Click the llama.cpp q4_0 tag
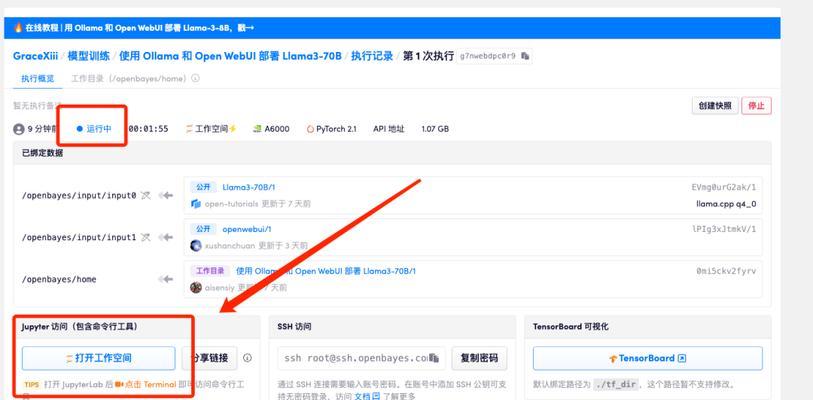The image size is (813, 400). [x=726, y=204]
